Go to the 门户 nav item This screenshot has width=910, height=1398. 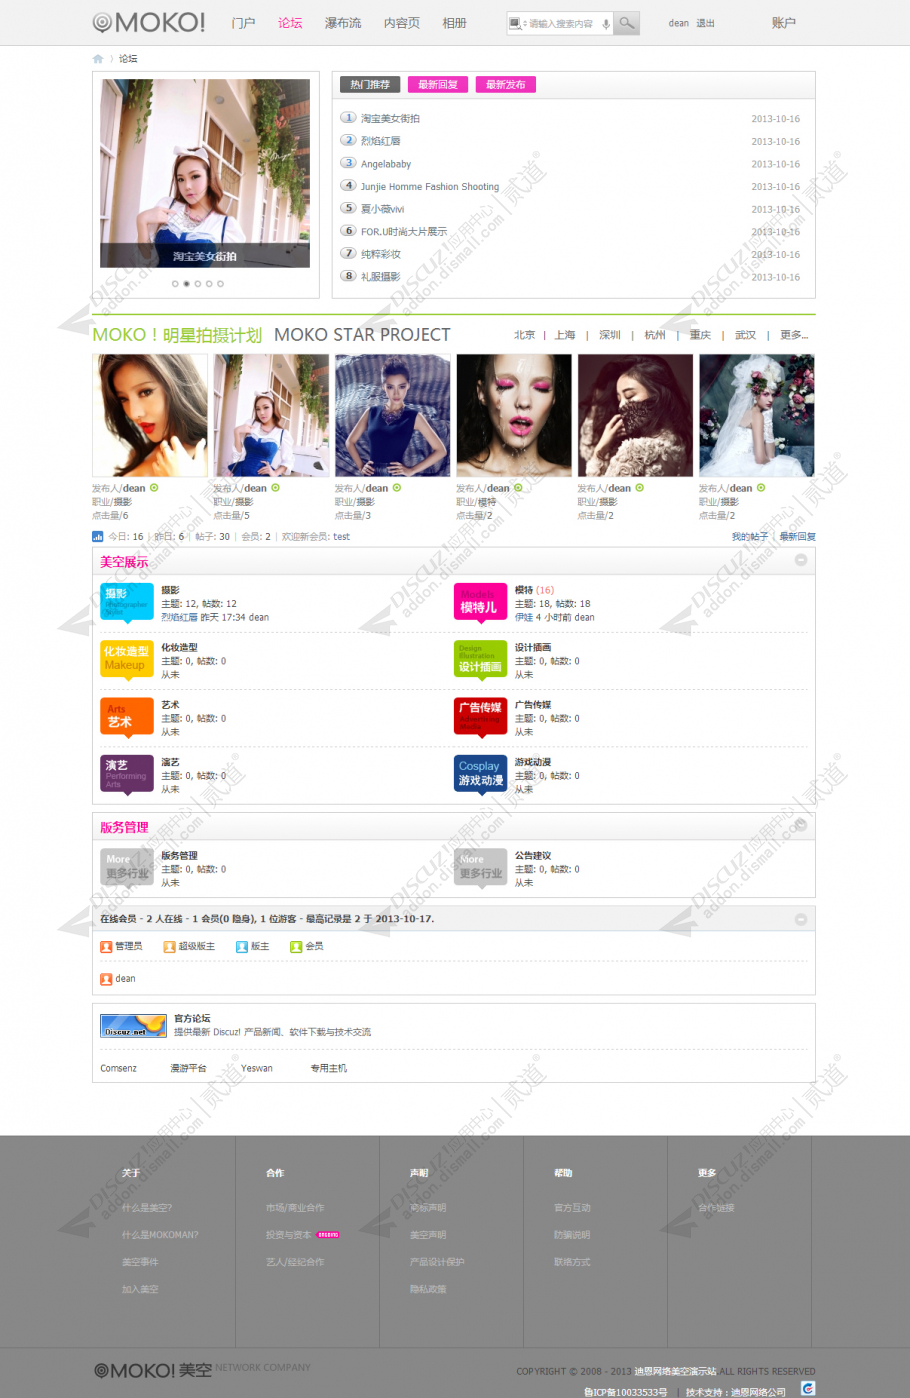point(243,23)
